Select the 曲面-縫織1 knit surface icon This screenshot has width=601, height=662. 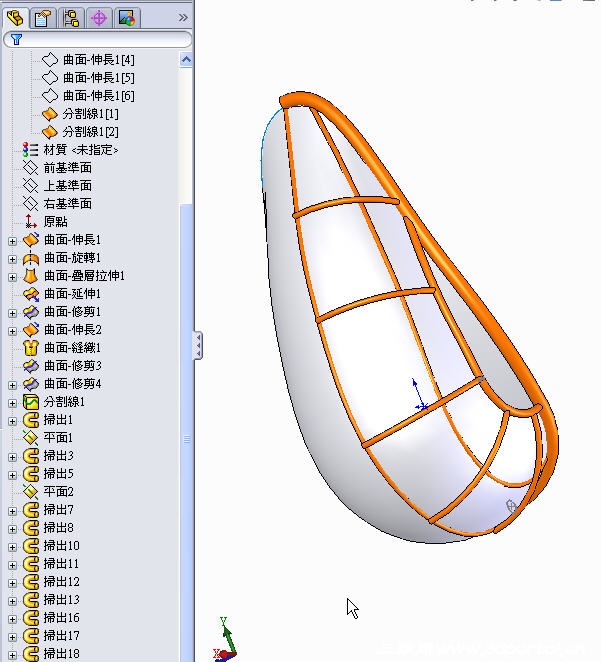click(31, 348)
